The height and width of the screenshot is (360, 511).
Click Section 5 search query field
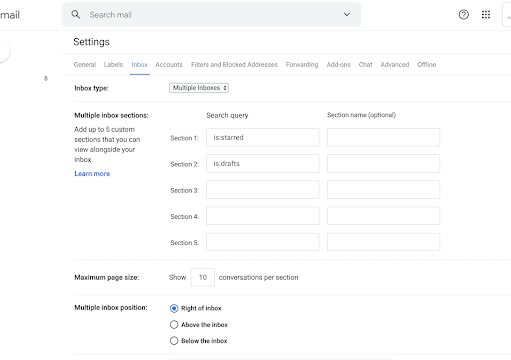(x=263, y=242)
